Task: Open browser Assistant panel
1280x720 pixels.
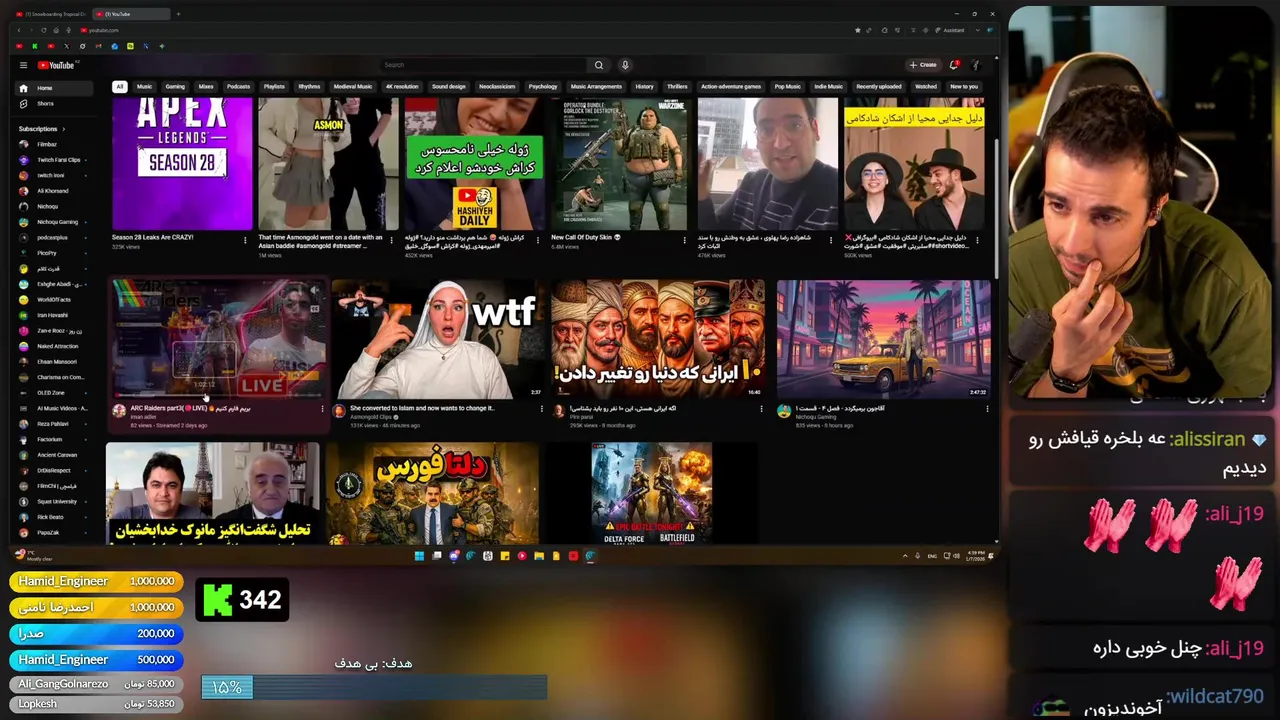Action: (x=949, y=30)
